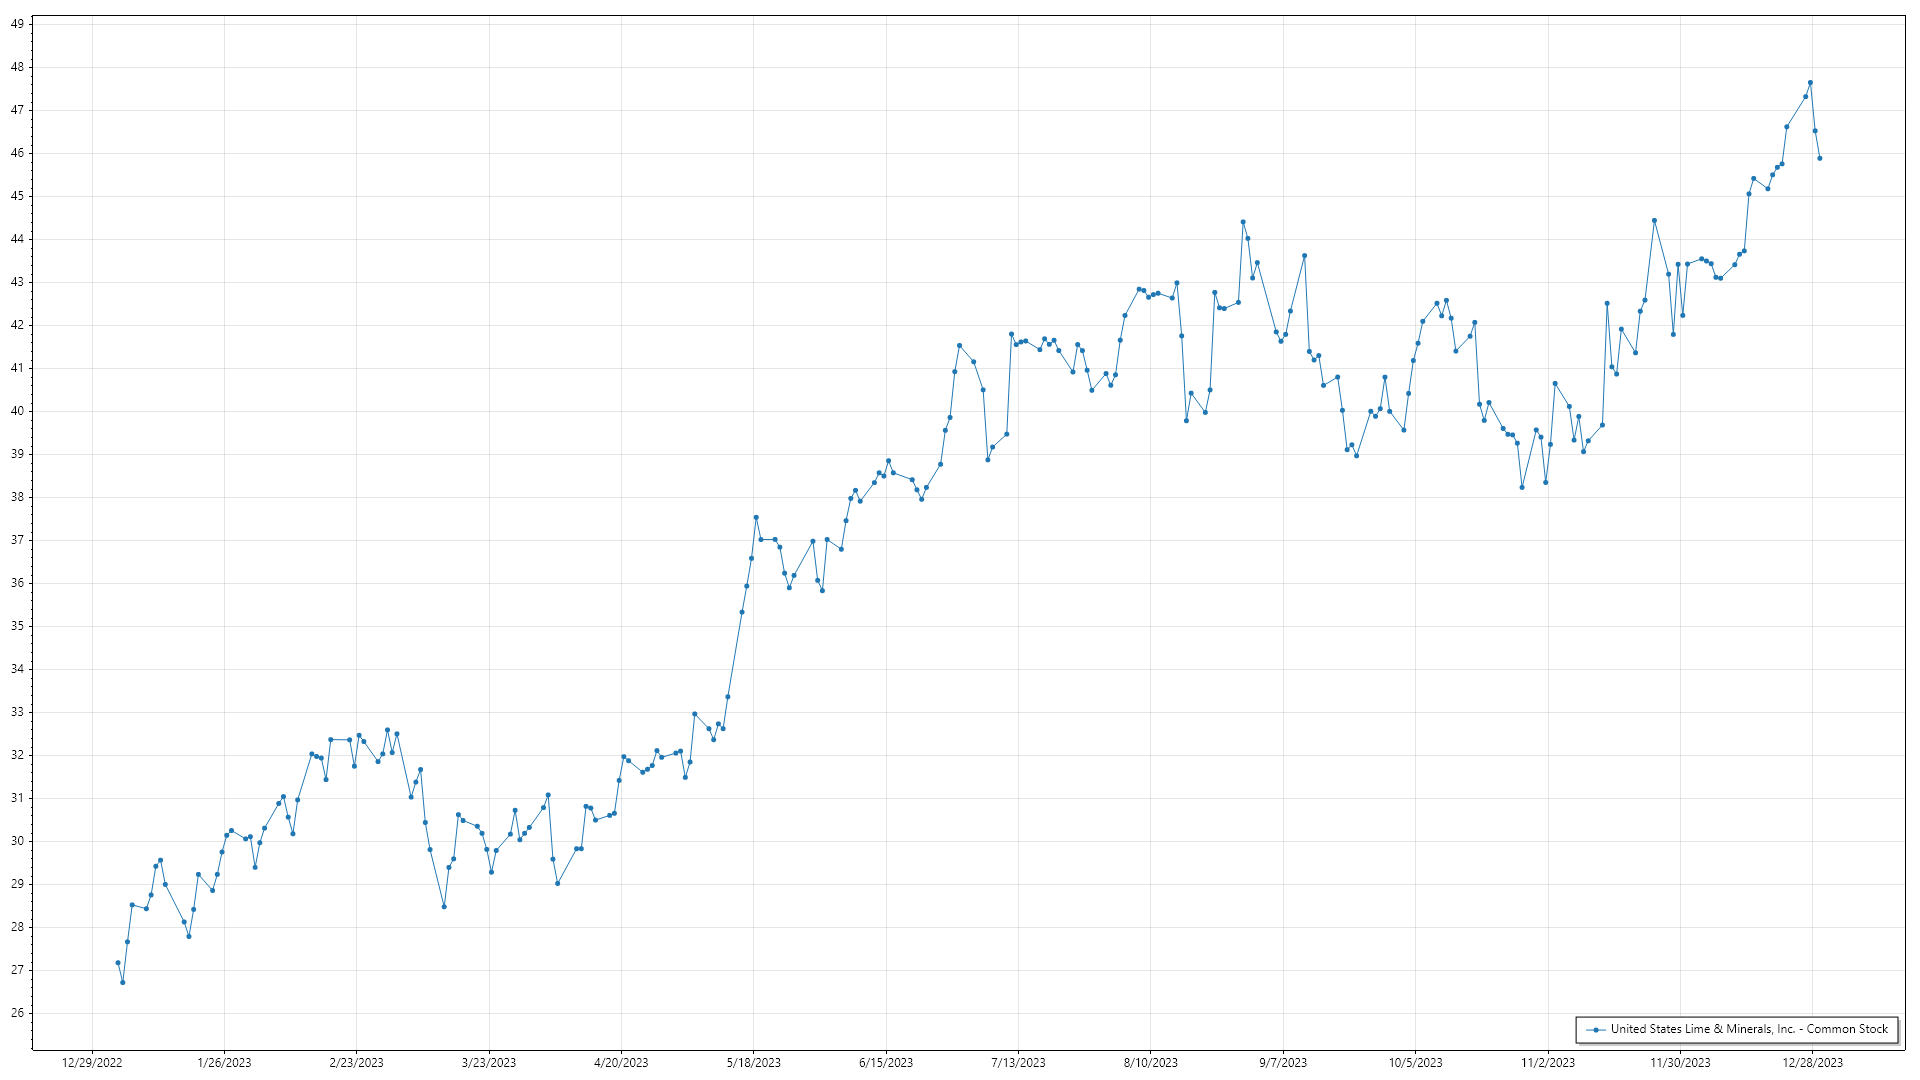Image resolution: width=1920 pixels, height=1080 pixels.
Task: Select the 40 label on the y-axis
Action: 17,411
